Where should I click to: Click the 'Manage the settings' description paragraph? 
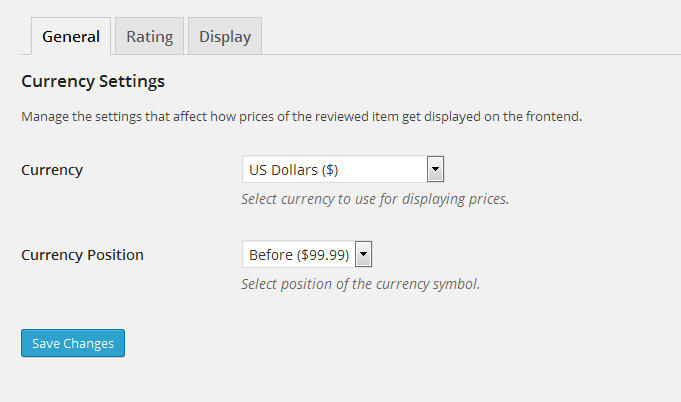(x=301, y=117)
